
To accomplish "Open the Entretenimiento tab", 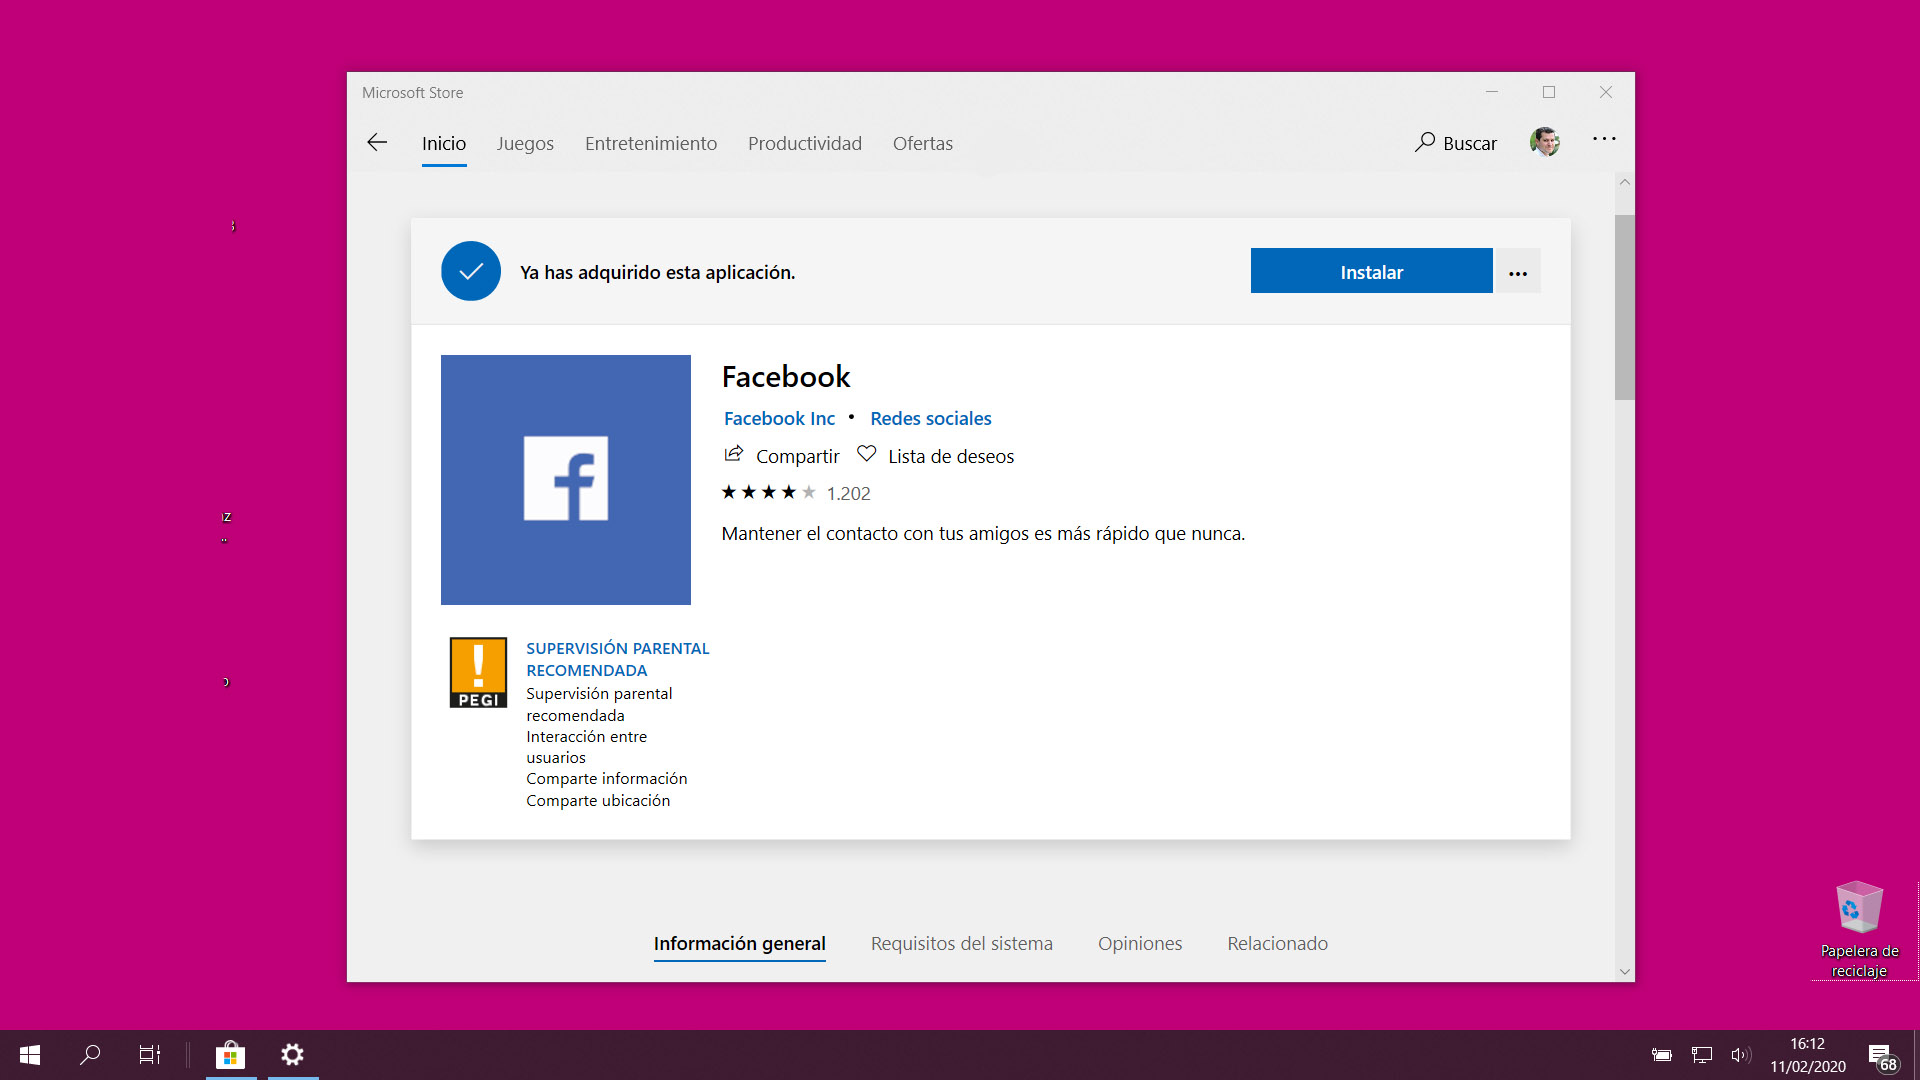I will coord(651,144).
